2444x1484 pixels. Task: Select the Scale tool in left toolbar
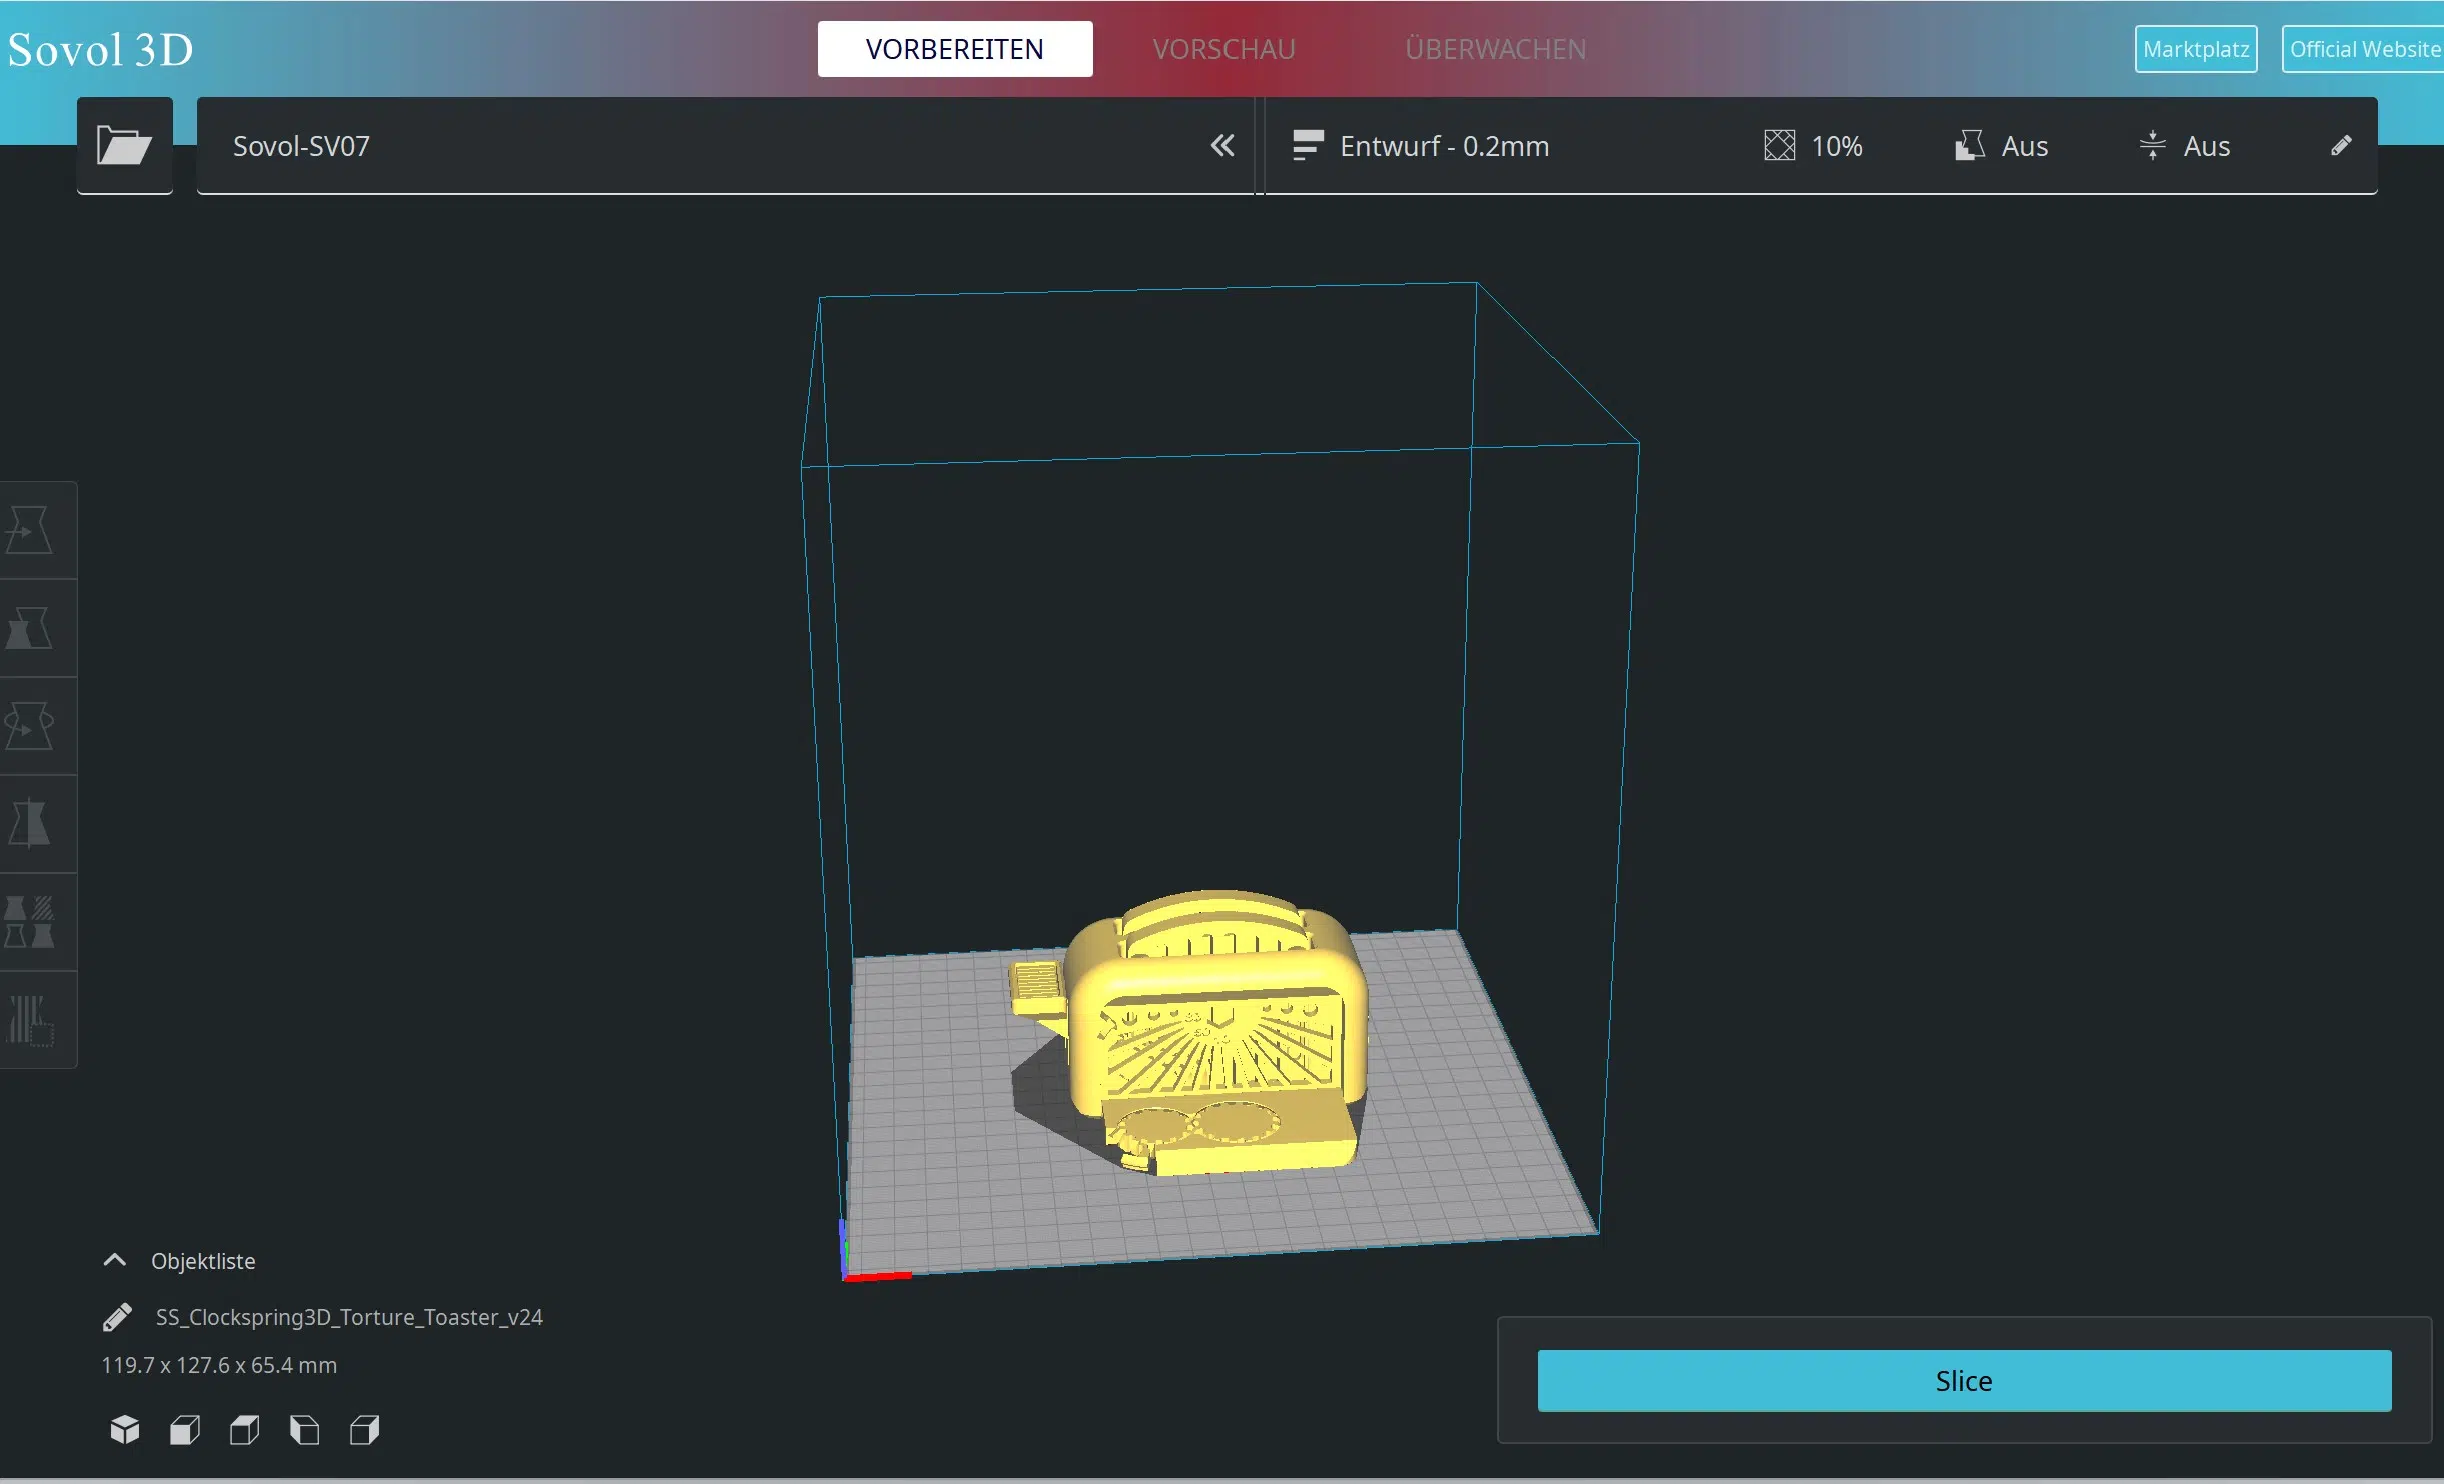coord(30,628)
